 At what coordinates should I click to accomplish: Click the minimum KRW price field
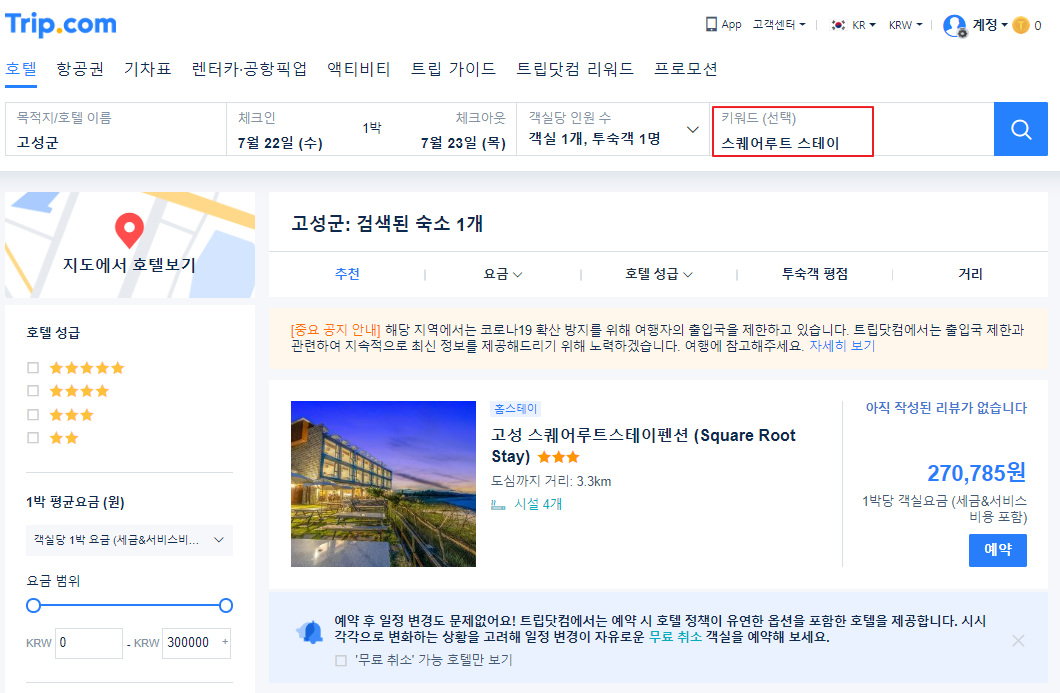coord(89,643)
